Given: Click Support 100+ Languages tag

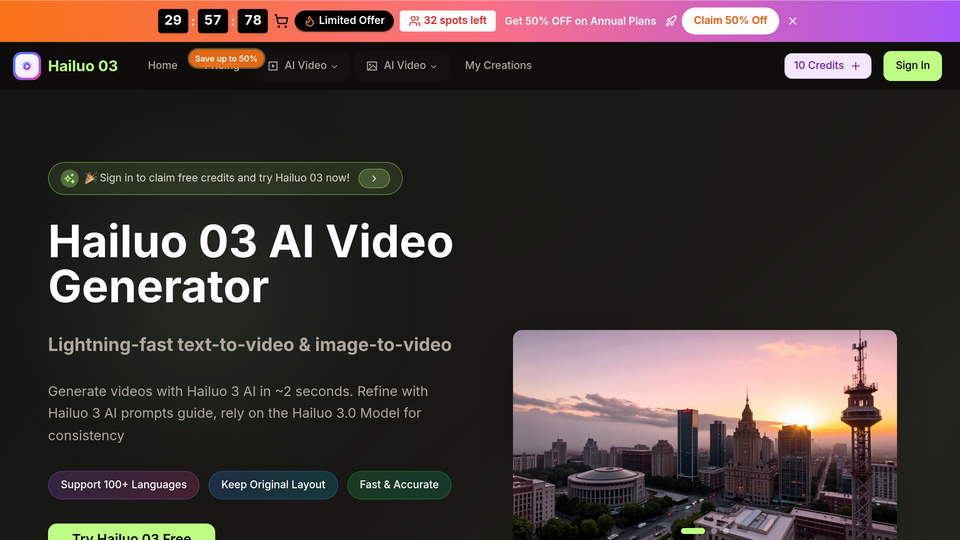Looking at the screenshot, I should [x=124, y=485].
